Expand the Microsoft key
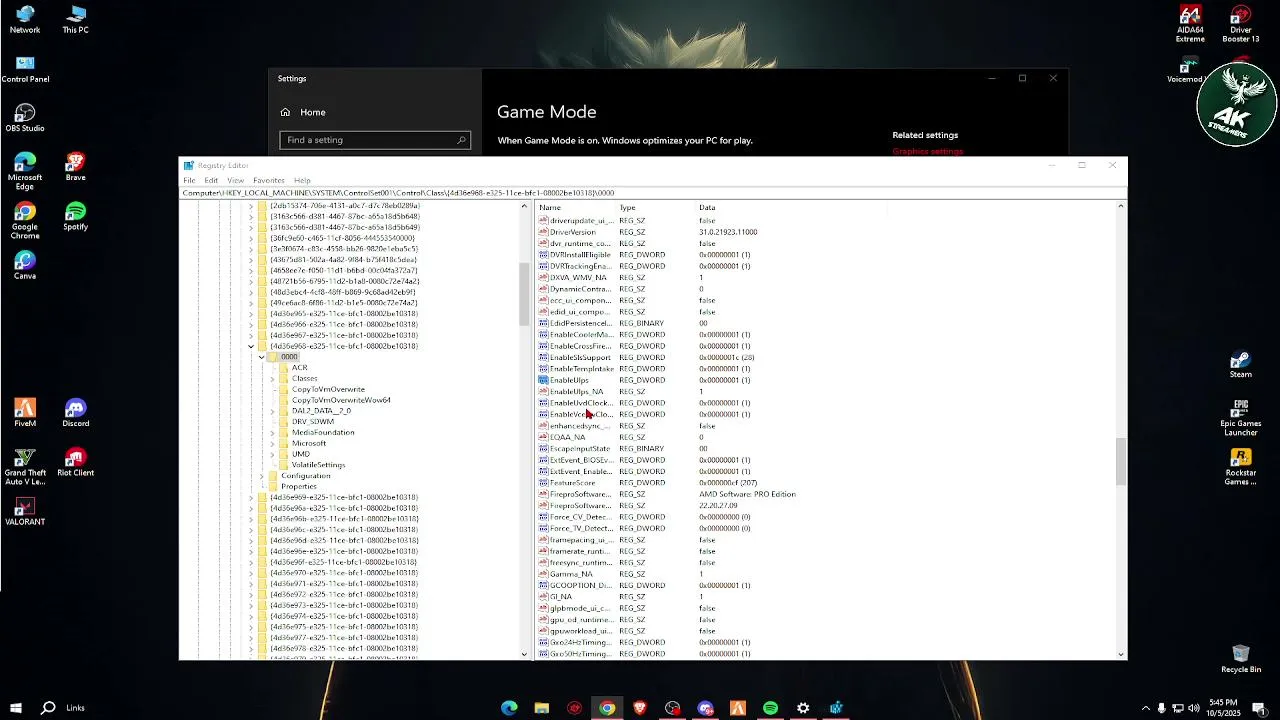This screenshot has height=720, width=1280. [273, 443]
